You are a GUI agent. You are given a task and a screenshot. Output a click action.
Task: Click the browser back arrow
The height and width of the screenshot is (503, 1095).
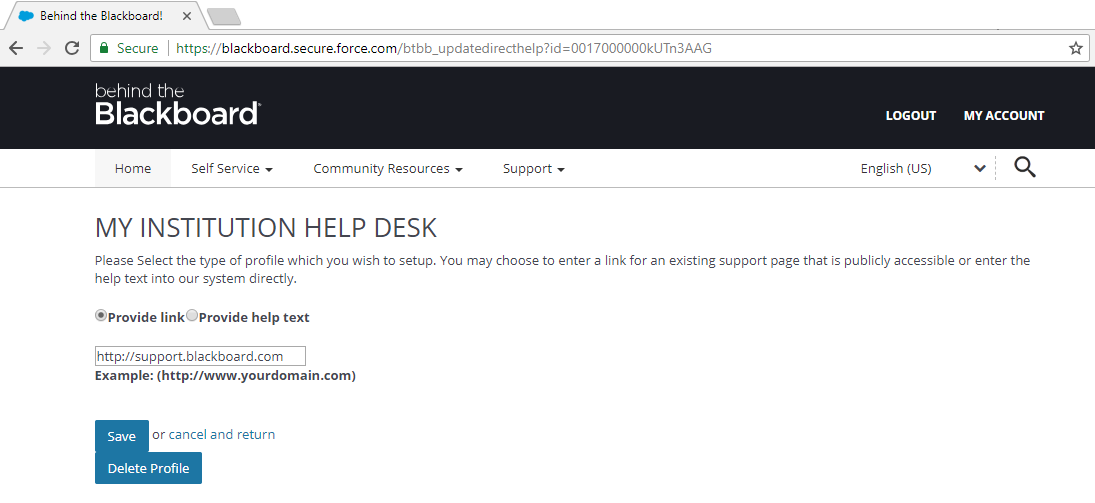click(16, 48)
